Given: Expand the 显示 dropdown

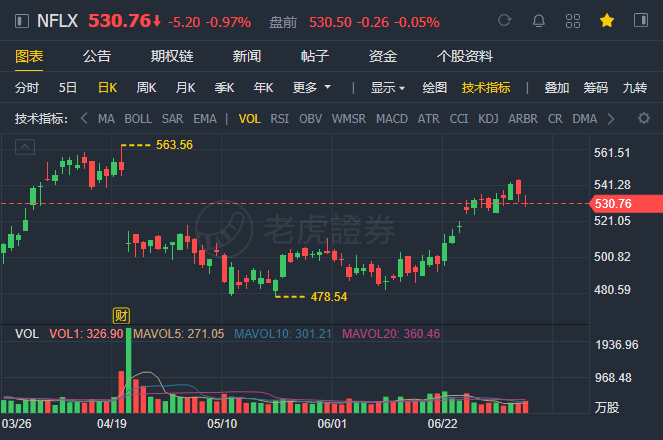Looking at the screenshot, I should (x=388, y=88).
